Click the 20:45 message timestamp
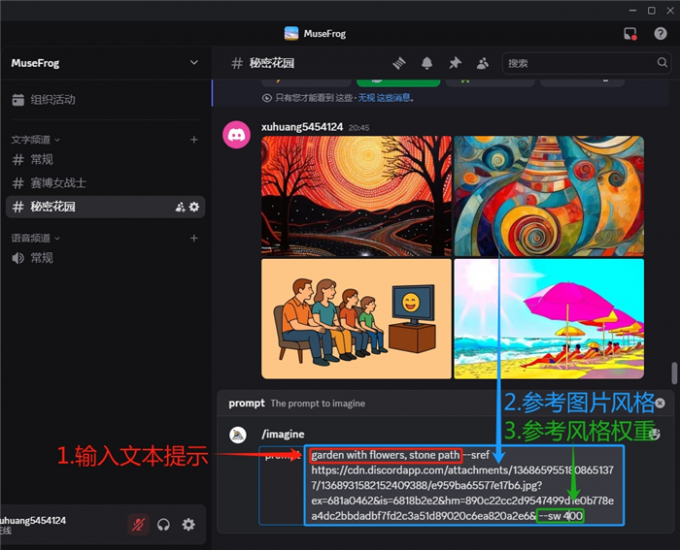The image size is (680, 550). (x=359, y=128)
